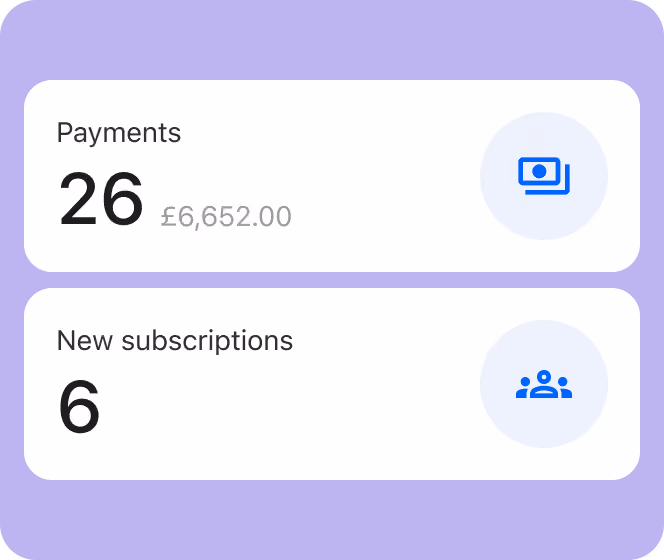
Task: Select the circular badge behind payments icon
Action: [x=544, y=176]
